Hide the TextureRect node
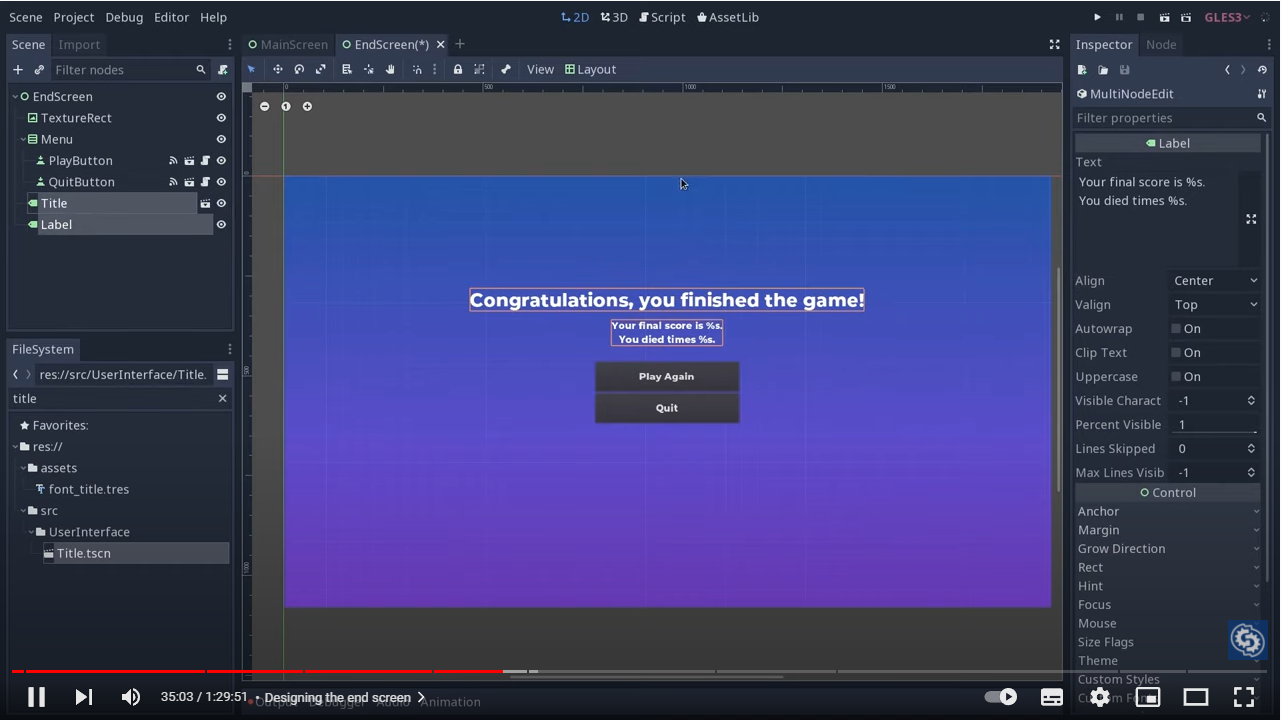This screenshot has height=720, width=1281. [221, 118]
